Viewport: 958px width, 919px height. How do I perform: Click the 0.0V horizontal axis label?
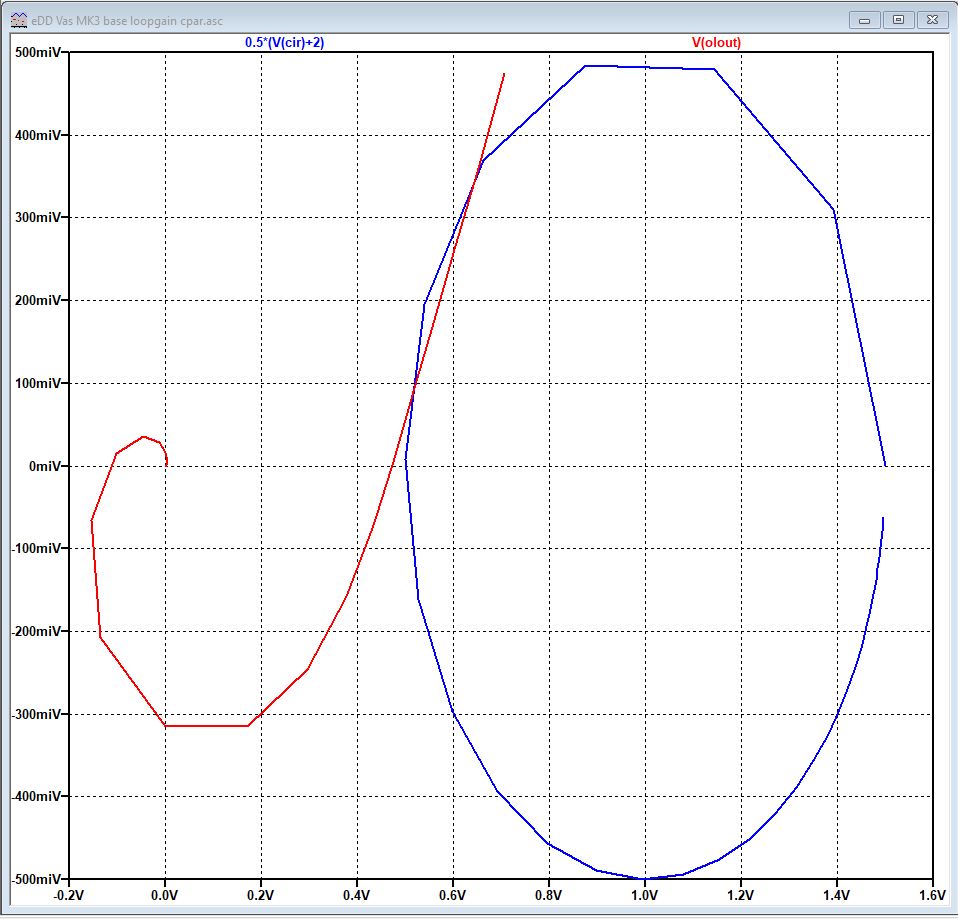click(165, 896)
